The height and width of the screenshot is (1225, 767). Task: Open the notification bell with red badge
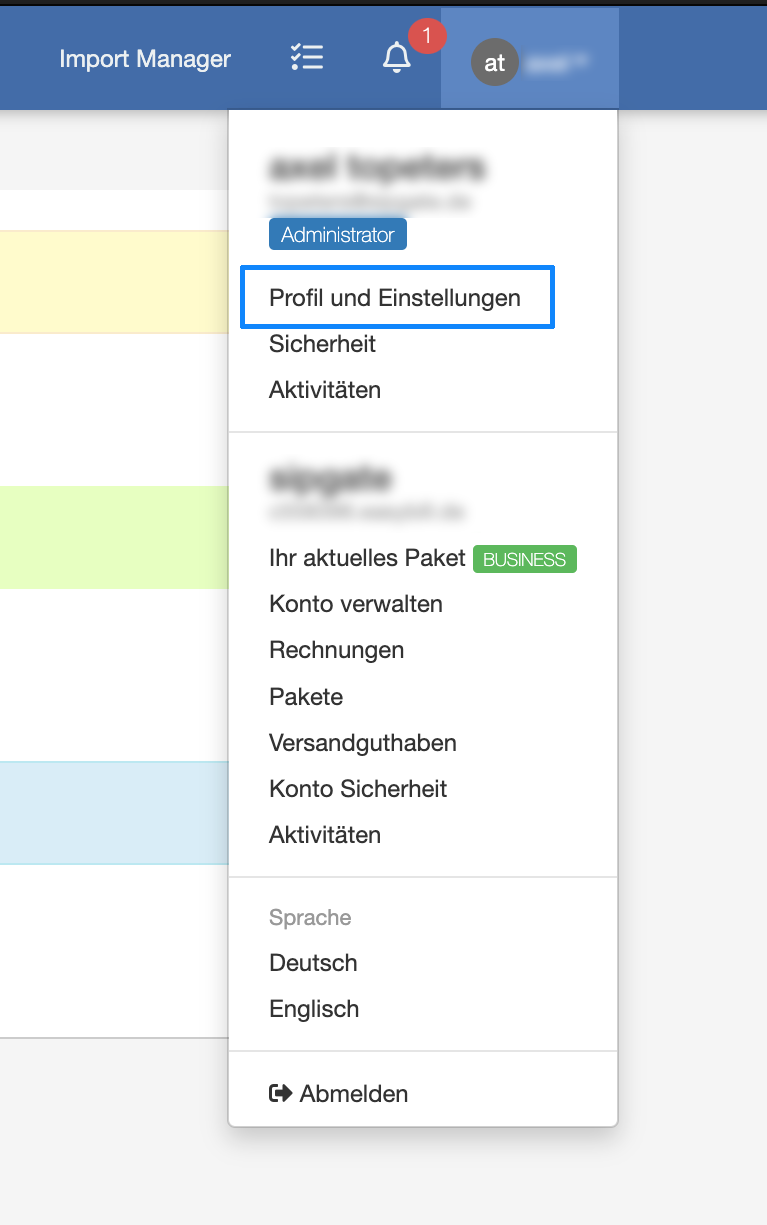click(396, 57)
